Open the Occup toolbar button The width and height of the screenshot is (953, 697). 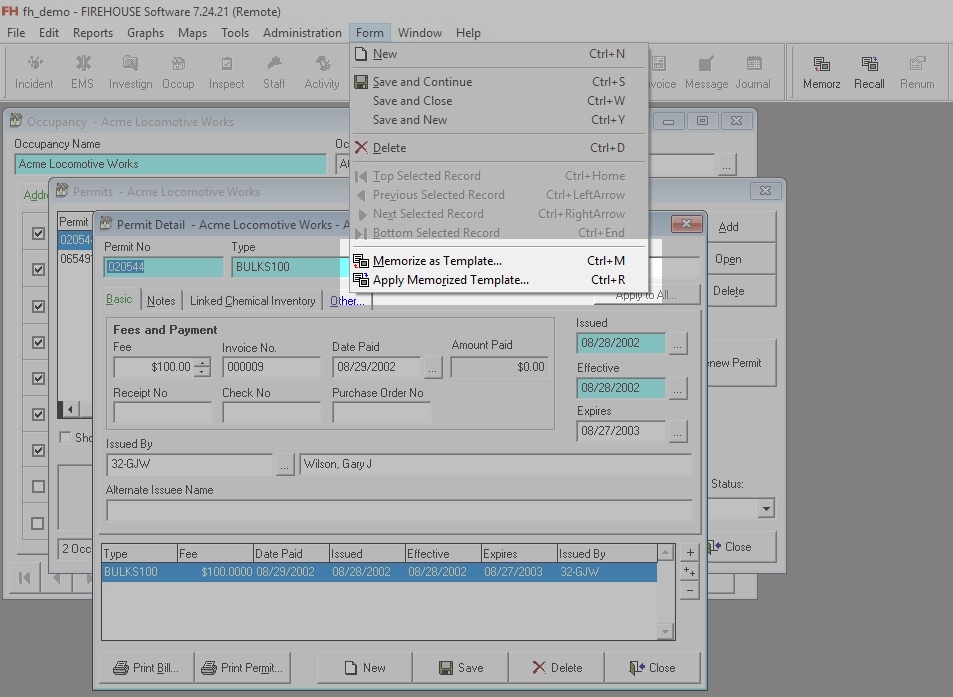(x=178, y=72)
